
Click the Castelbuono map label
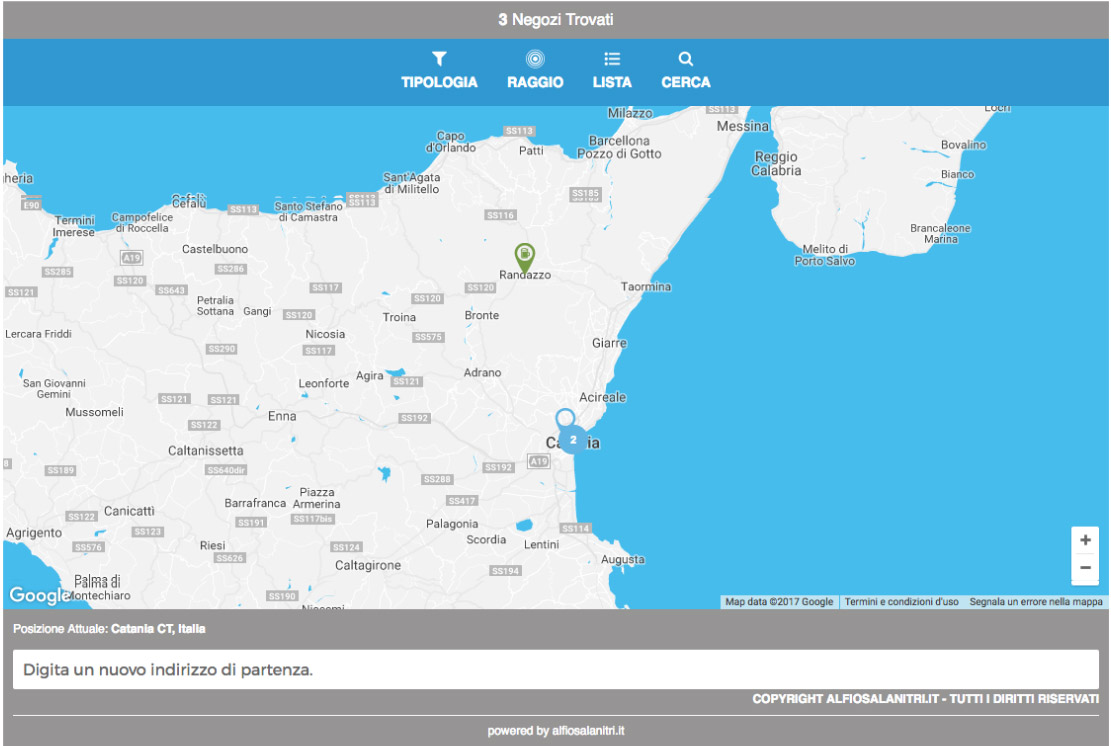215,249
